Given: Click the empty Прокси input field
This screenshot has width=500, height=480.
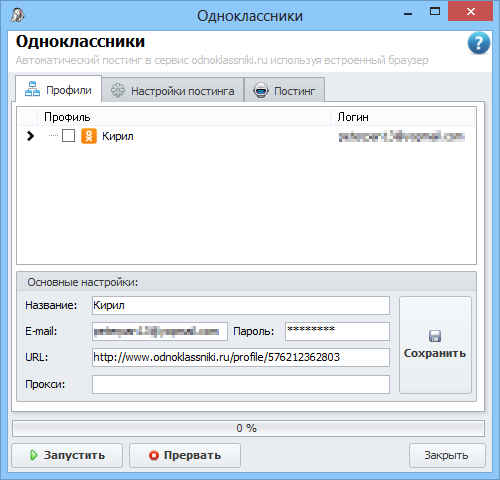Looking at the screenshot, I should tap(241, 384).
